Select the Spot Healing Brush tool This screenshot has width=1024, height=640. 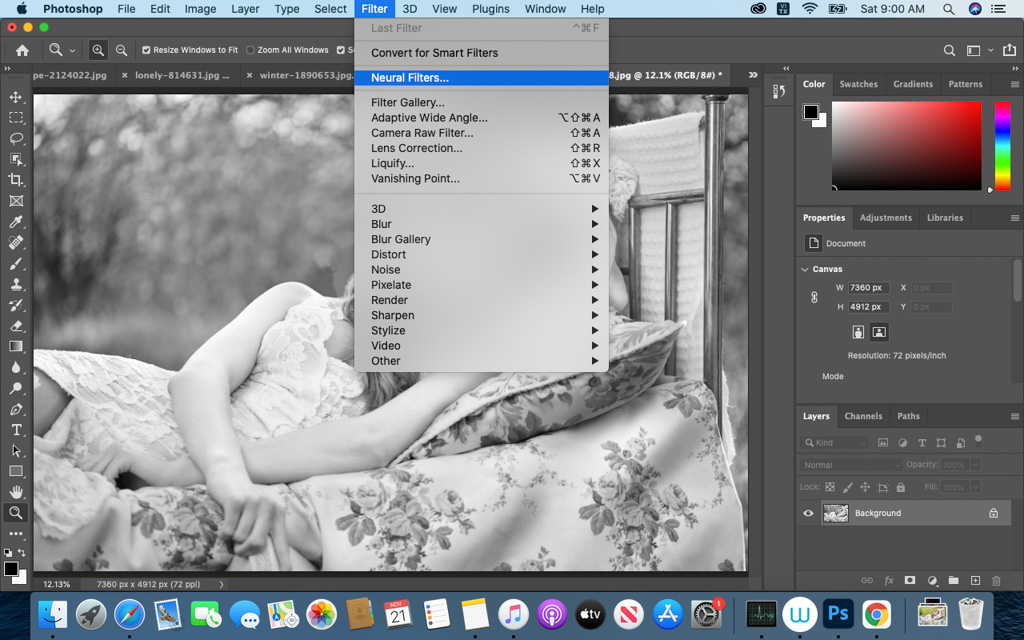pos(16,242)
